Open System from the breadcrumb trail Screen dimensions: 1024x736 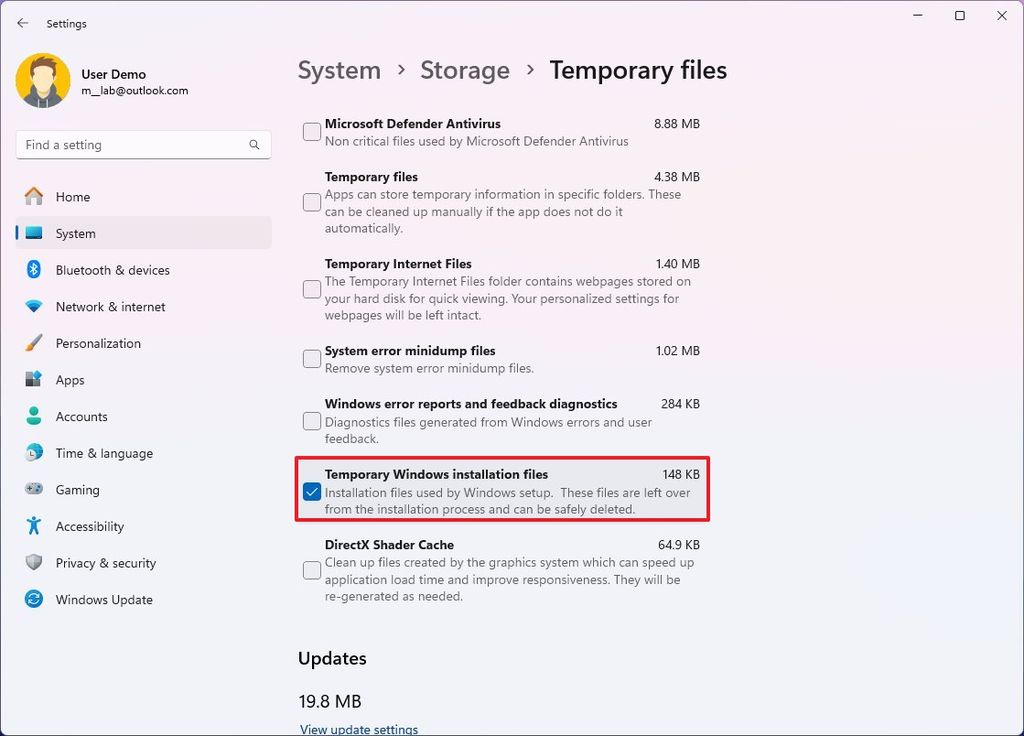click(339, 70)
